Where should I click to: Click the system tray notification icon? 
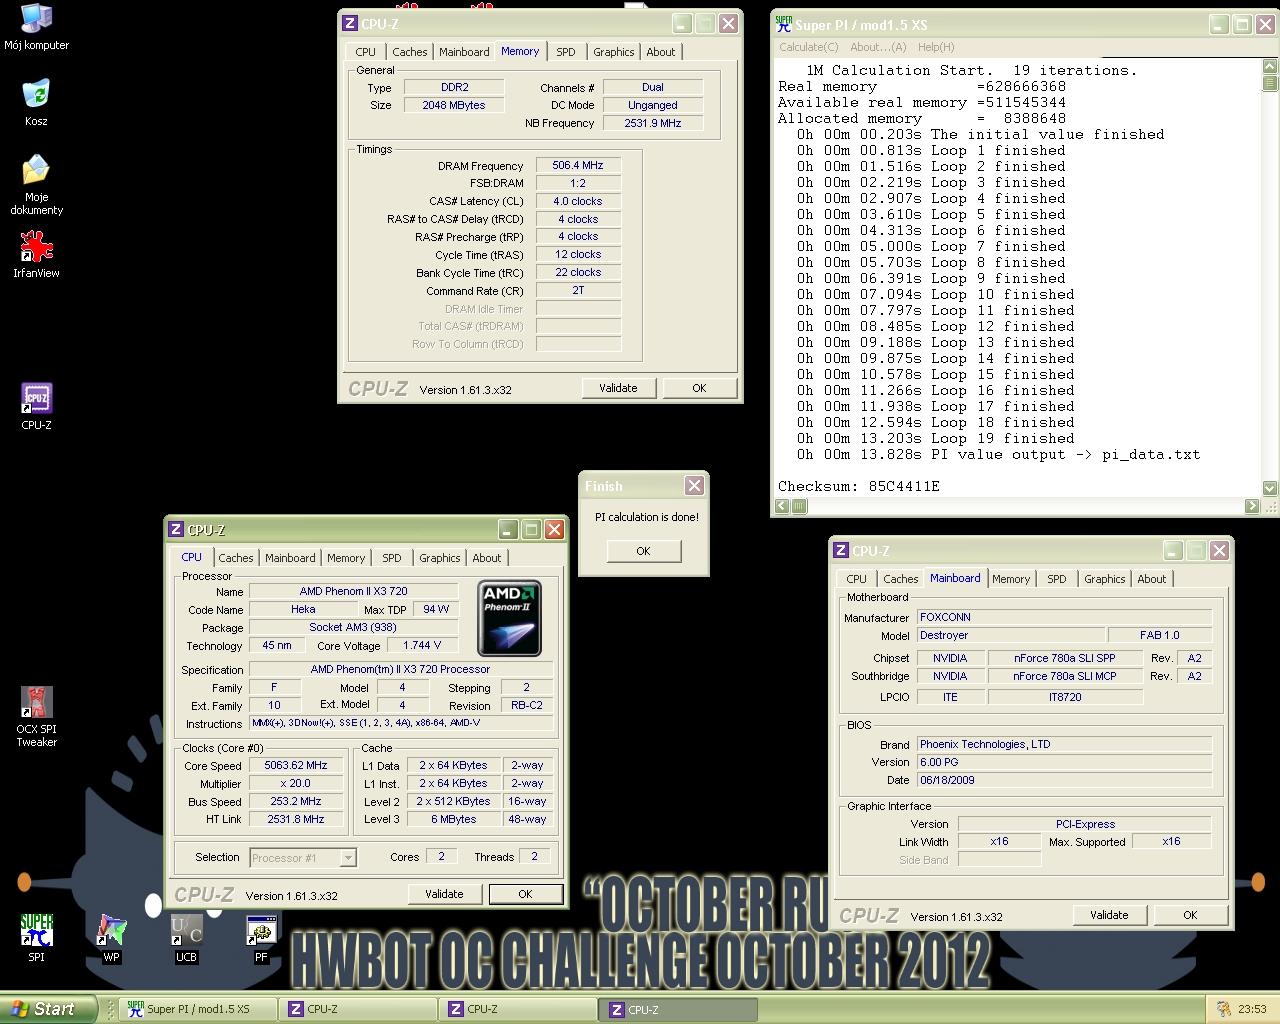(1223, 1009)
